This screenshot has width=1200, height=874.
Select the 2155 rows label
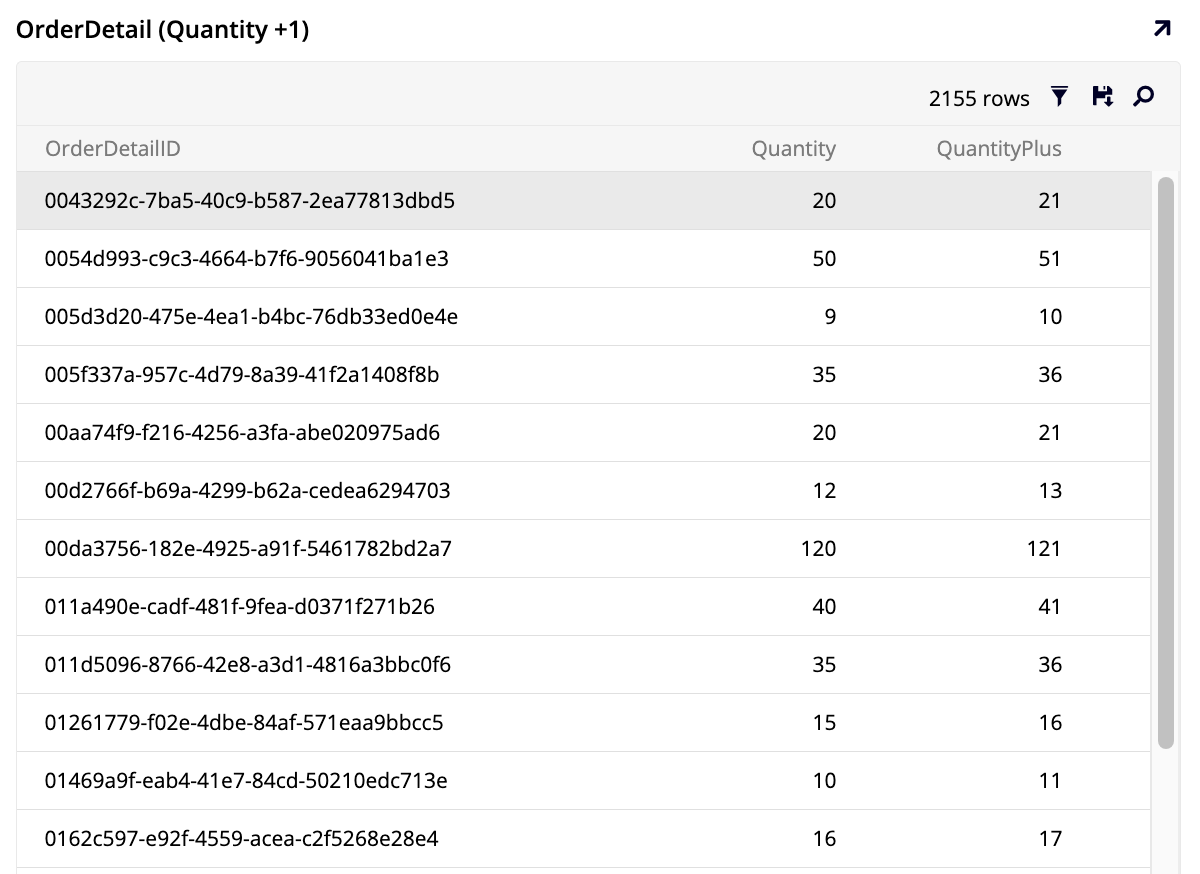pos(979,97)
